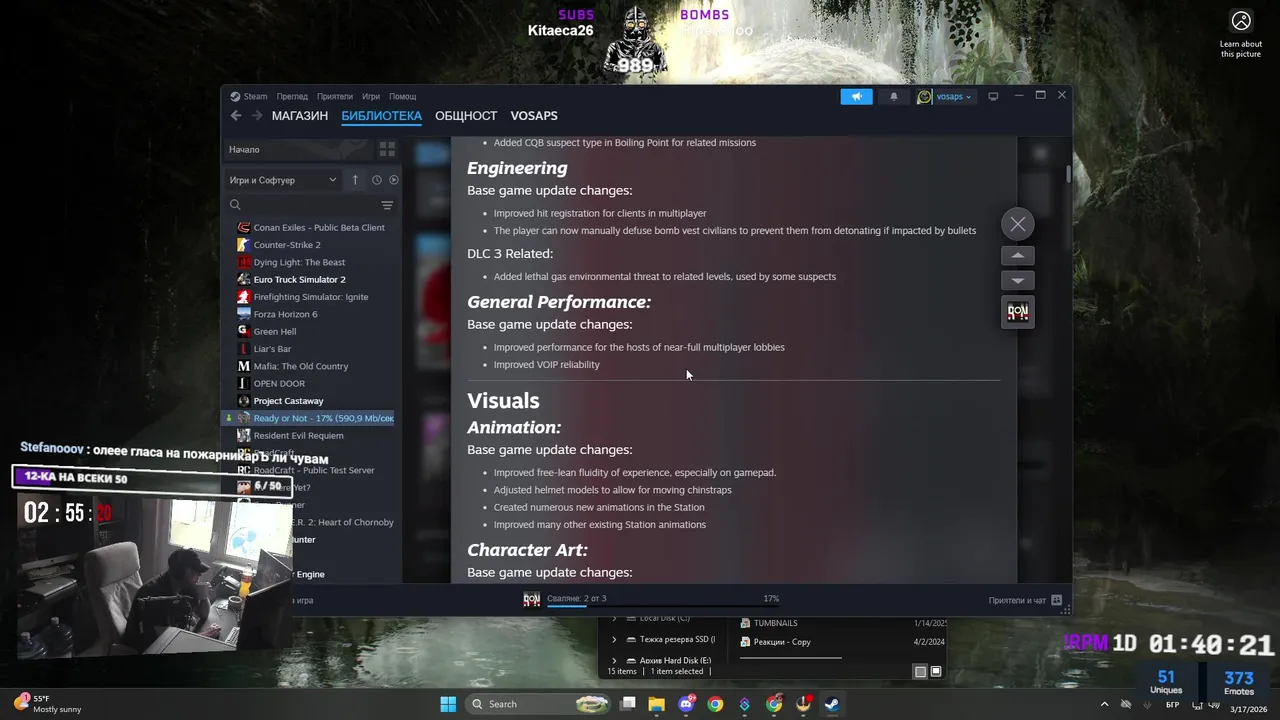The height and width of the screenshot is (720, 1280).
Task: Open the Игри и Софтуер dropdown
Action: point(283,180)
